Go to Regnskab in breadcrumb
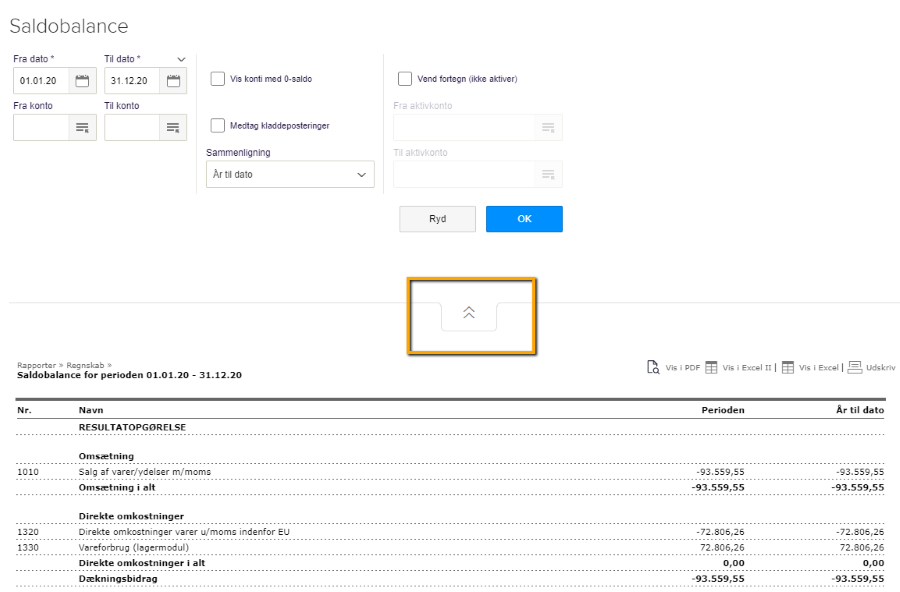Screen dimensions: 900x592 click(83, 365)
